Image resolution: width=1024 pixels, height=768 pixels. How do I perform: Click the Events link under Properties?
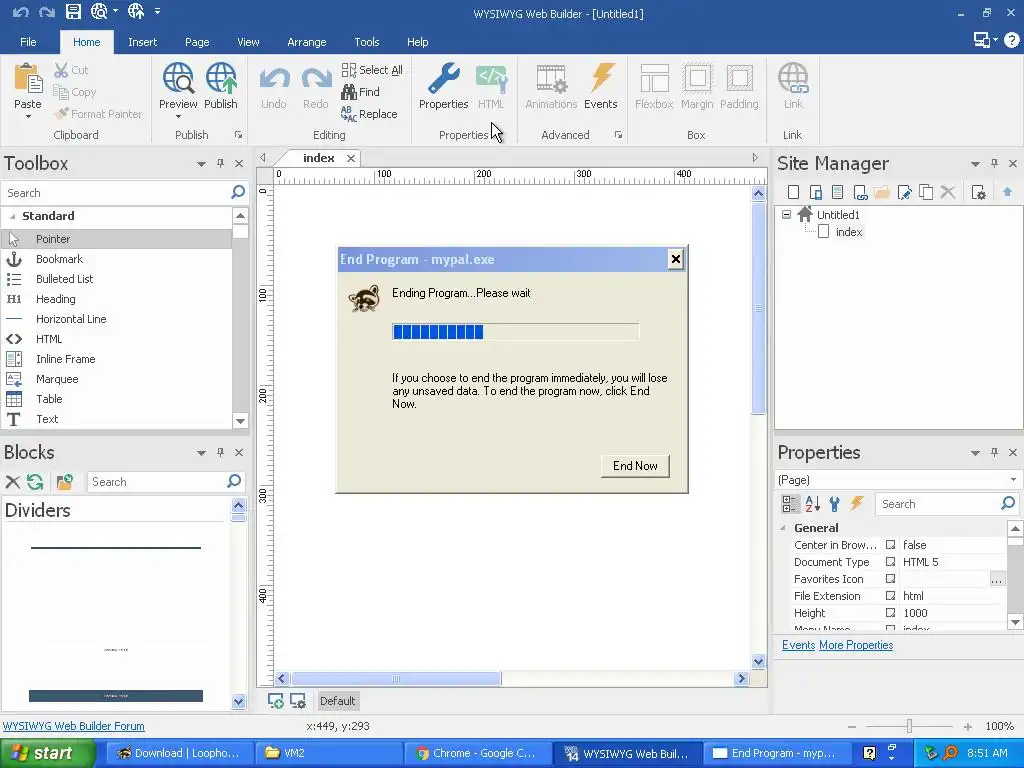798,645
